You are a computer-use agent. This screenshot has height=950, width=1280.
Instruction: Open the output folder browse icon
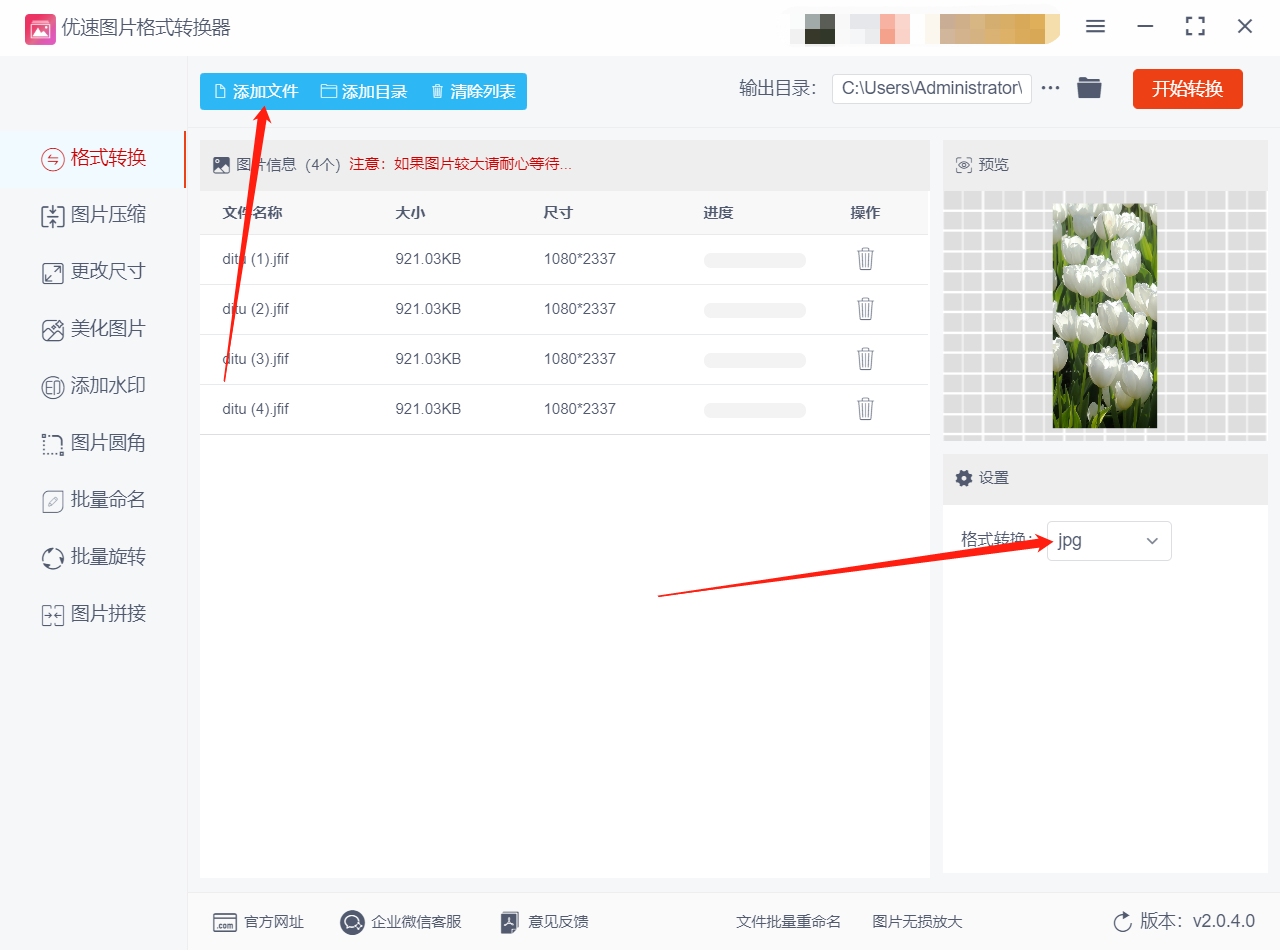tap(1089, 88)
